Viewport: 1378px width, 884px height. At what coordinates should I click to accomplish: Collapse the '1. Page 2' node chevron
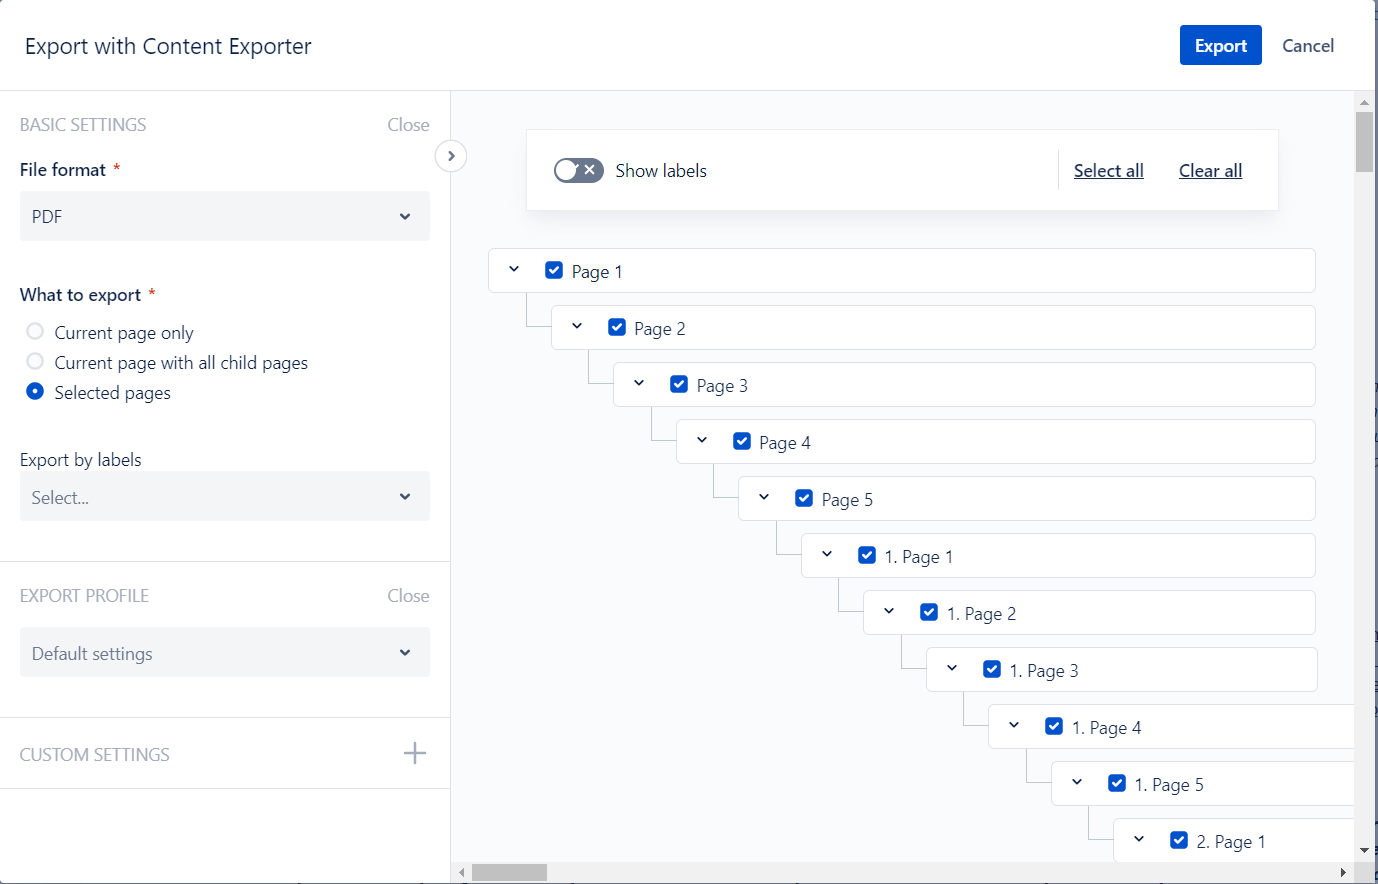coord(889,612)
